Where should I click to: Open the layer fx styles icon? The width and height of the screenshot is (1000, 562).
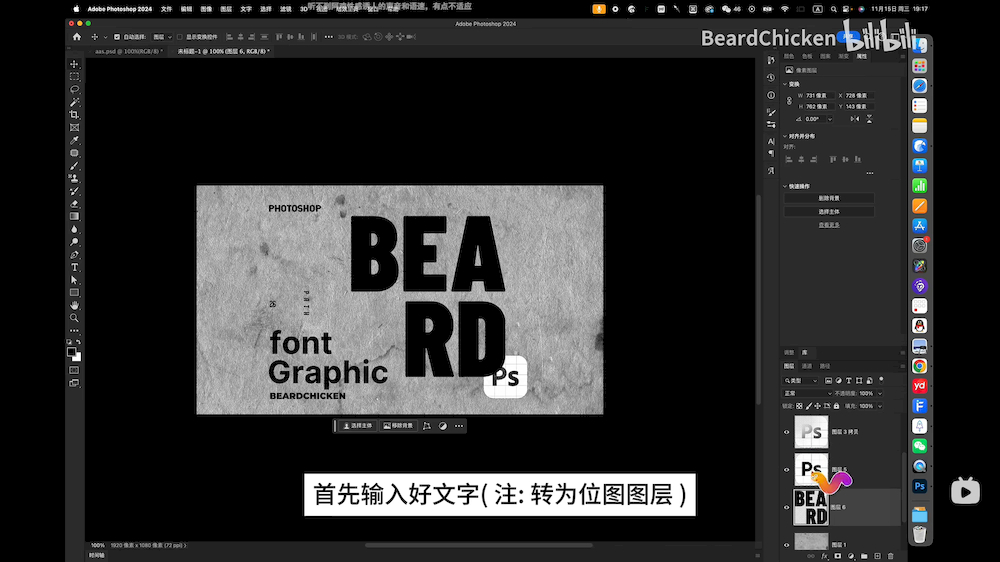pos(825,556)
